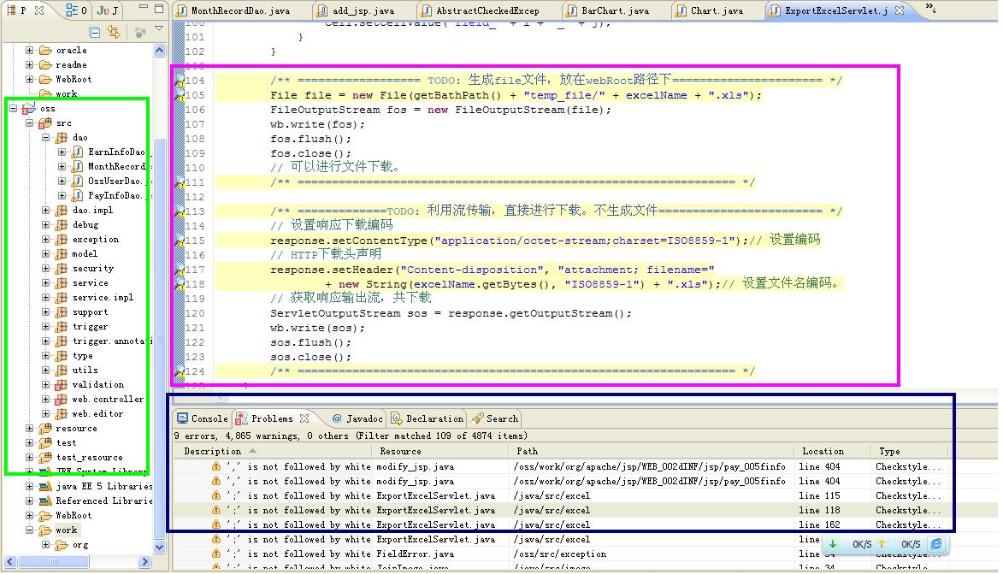Collapse the src source folder node

(29, 123)
